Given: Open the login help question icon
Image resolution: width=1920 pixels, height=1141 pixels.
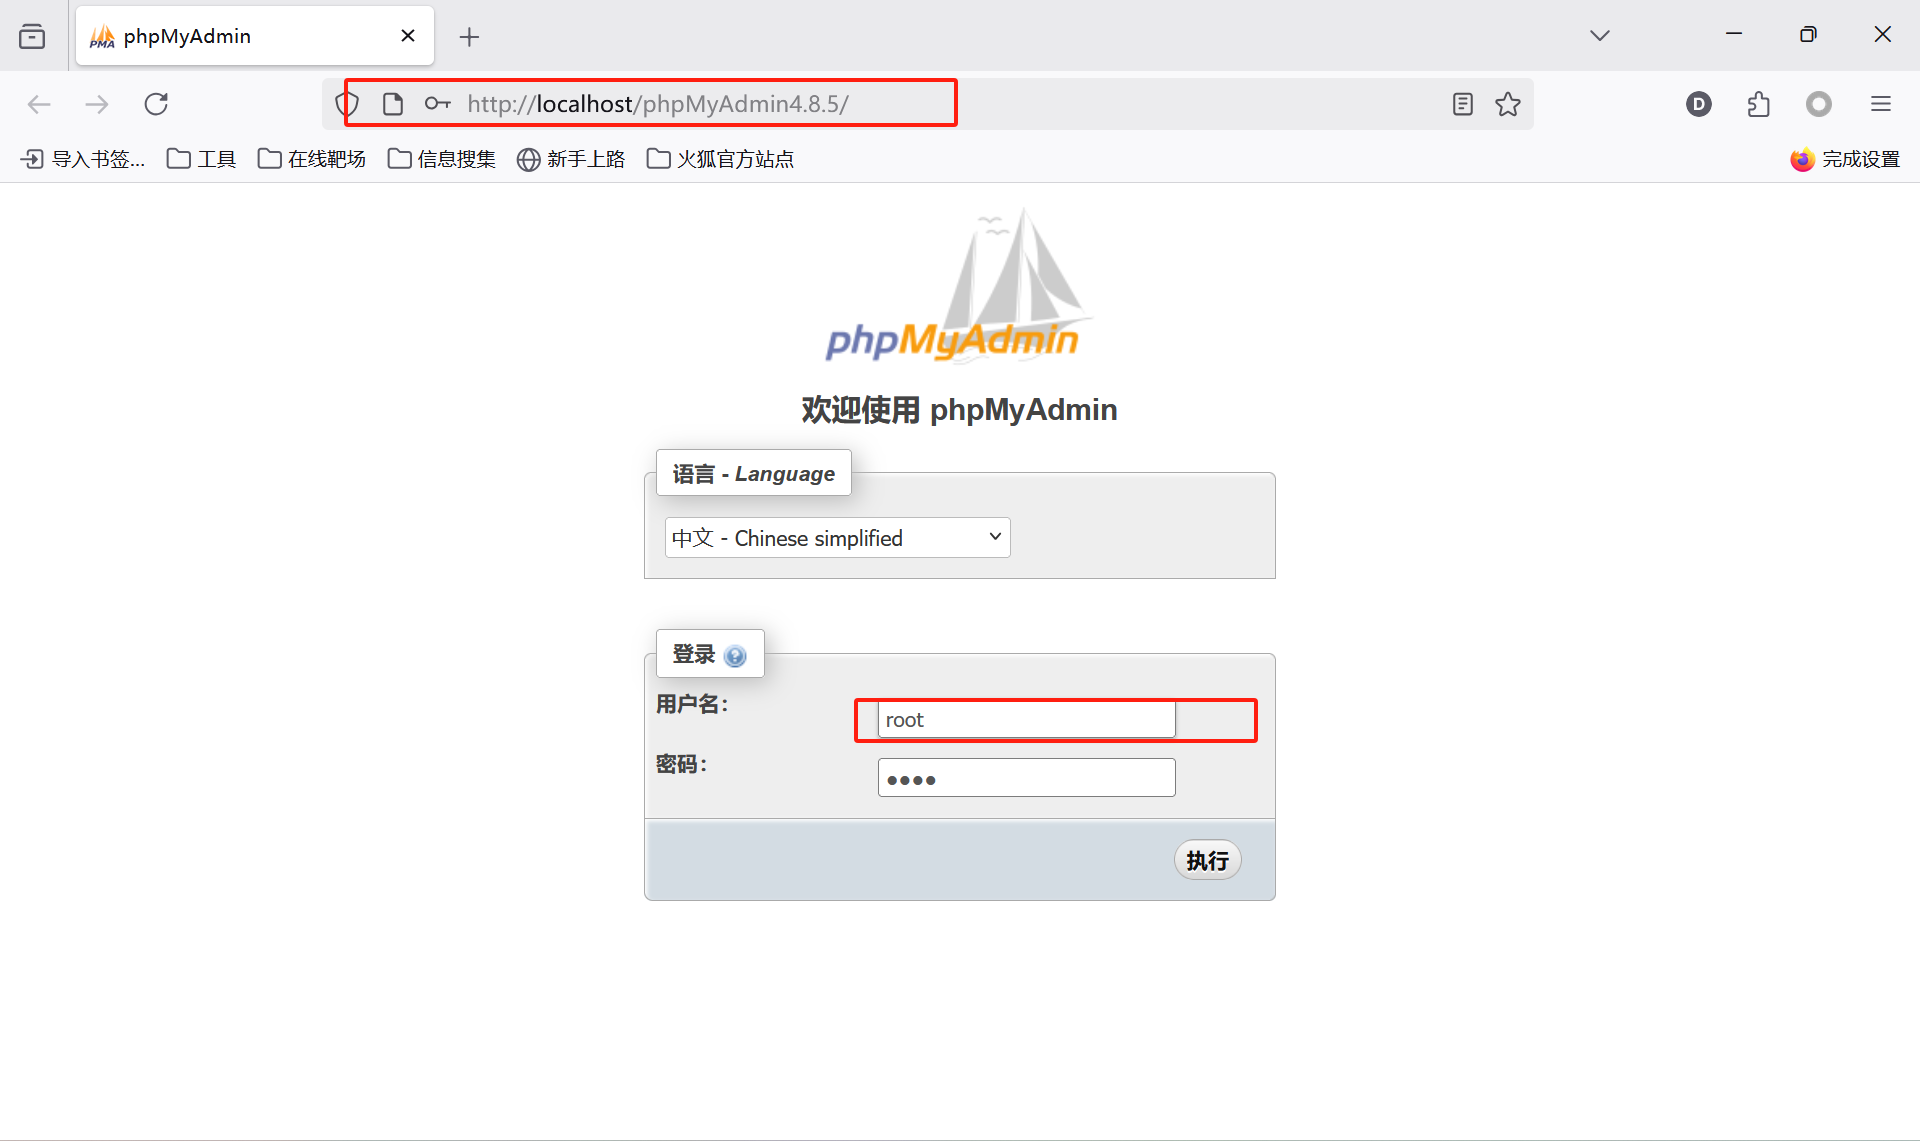Looking at the screenshot, I should click(735, 656).
